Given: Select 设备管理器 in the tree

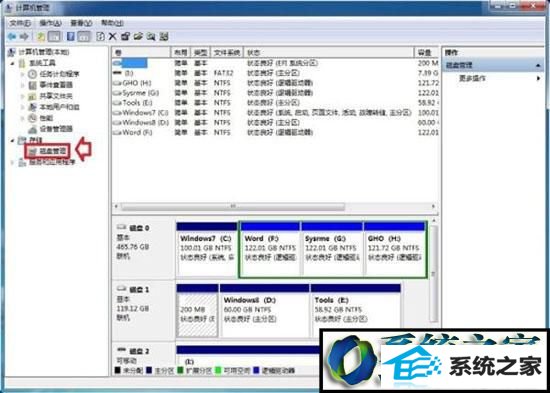Looking at the screenshot, I should [56, 129].
